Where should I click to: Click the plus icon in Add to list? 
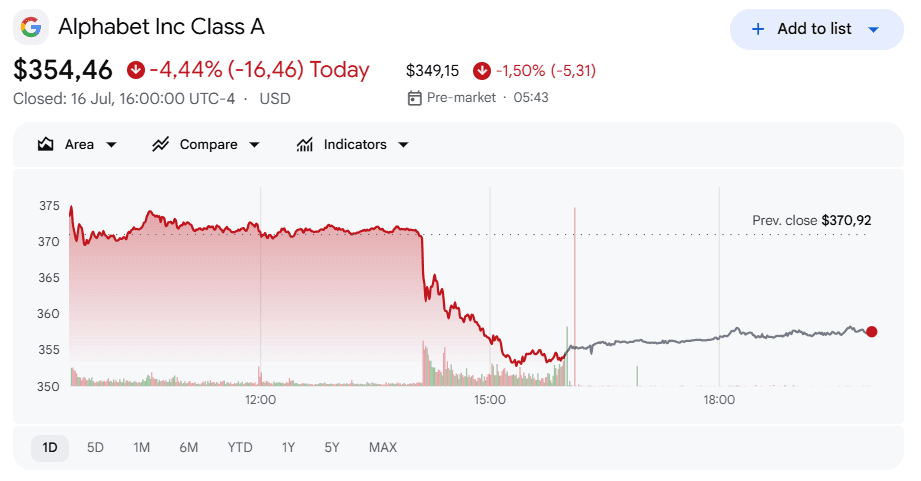pyautogui.click(x=758, y=29)
